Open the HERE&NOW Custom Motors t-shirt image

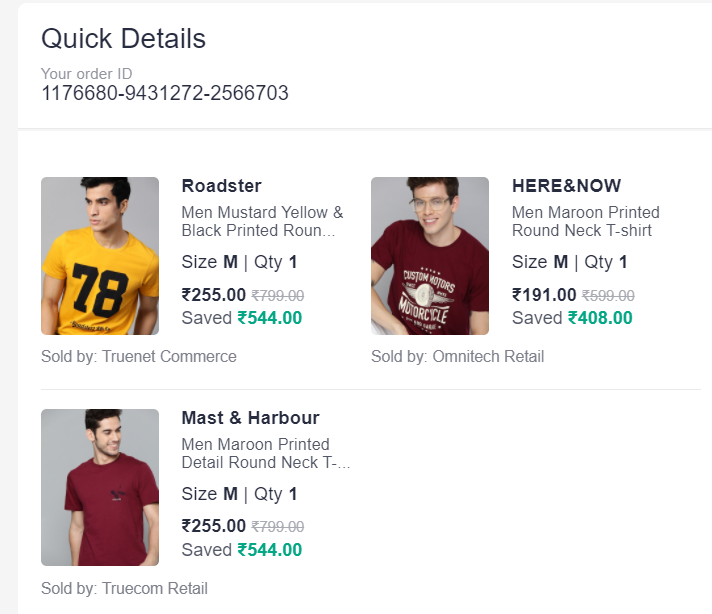point(430,256)
